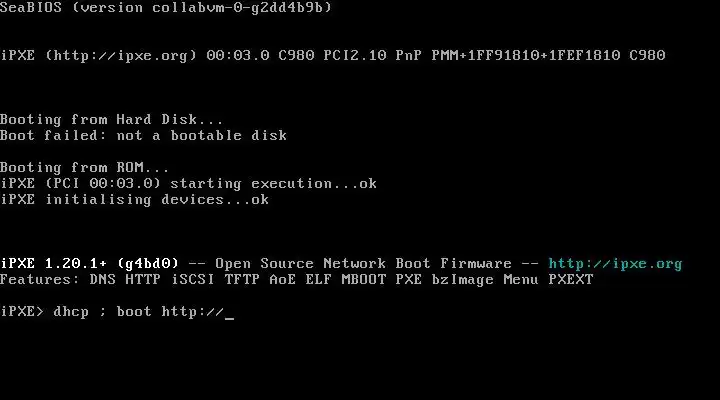Click the (http://ipxe.org) text in header line
The width and height of the screenshot is (720, 400).
coord(121,56)
